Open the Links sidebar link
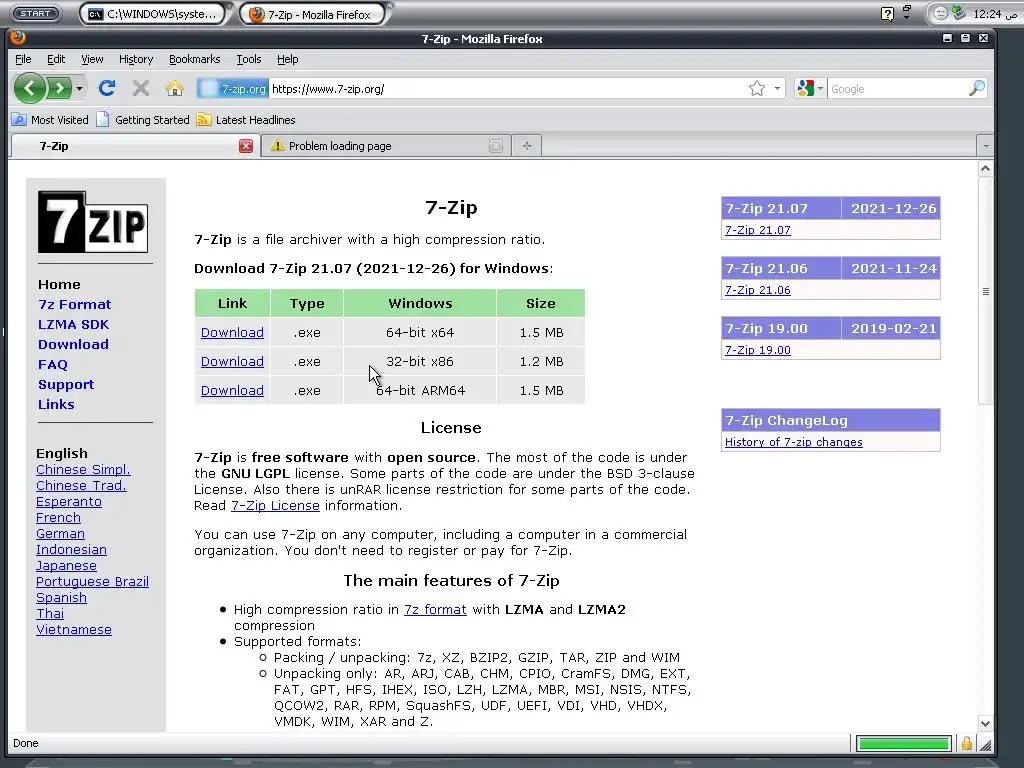 tap(56, 404)
